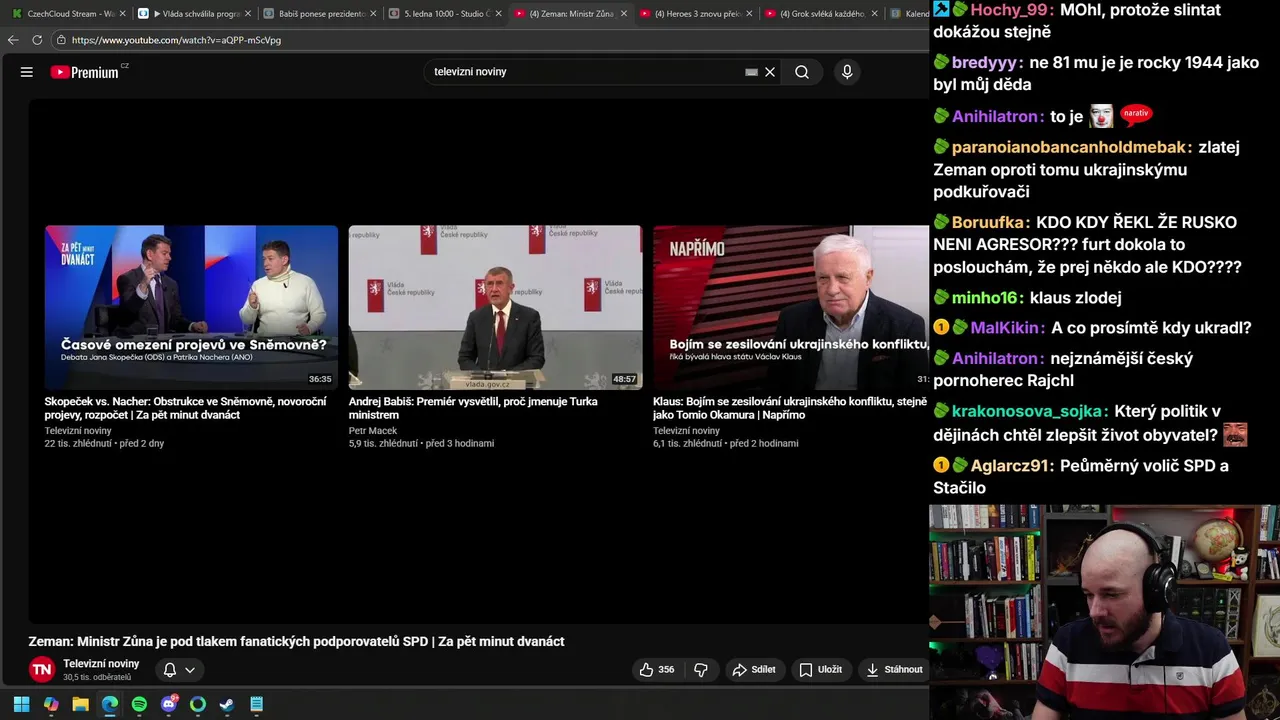Go back with browser back arrow
Viewport: 1280px width, 720px height.
(x=13, y=40)
